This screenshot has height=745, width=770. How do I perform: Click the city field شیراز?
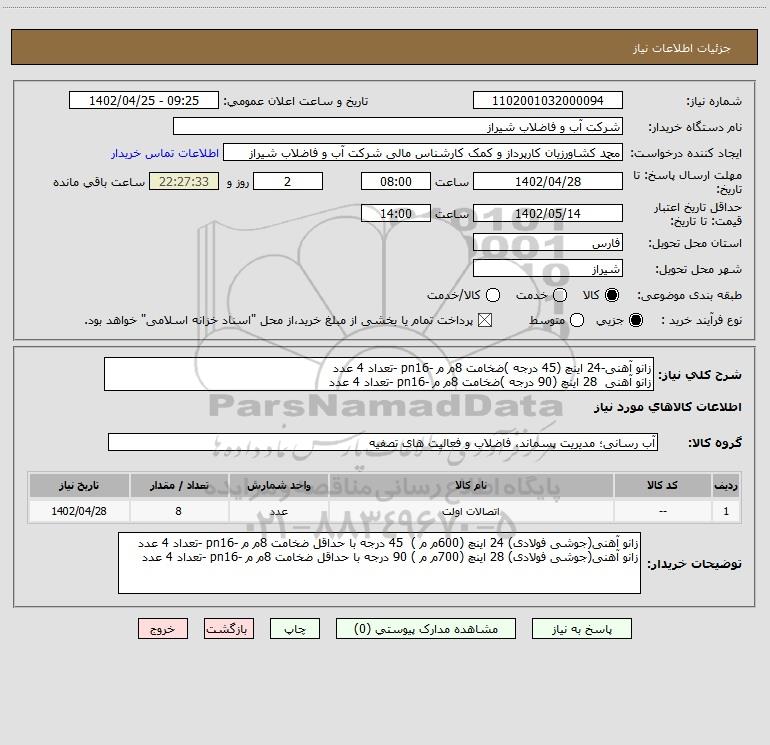[548, 269]
